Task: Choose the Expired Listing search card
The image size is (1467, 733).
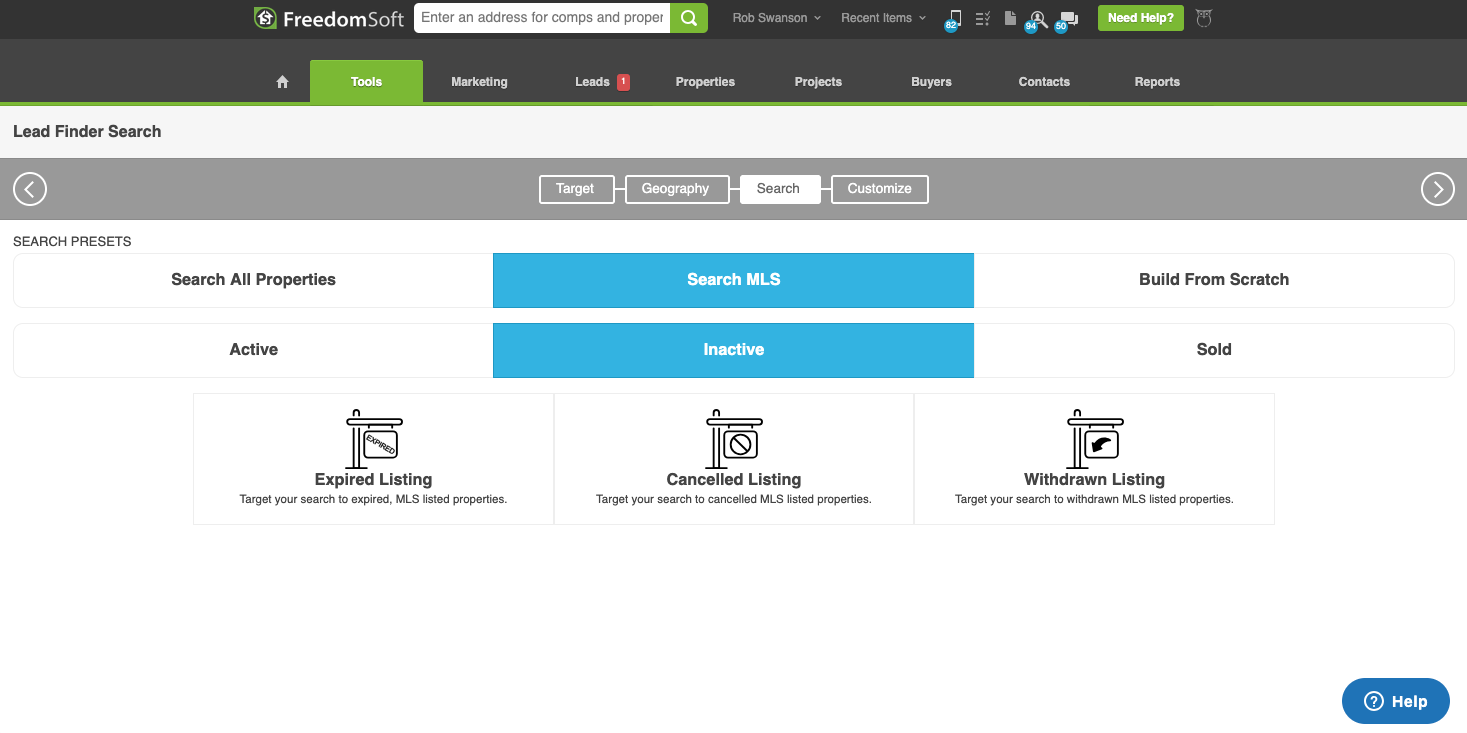Action: [373, 458]
